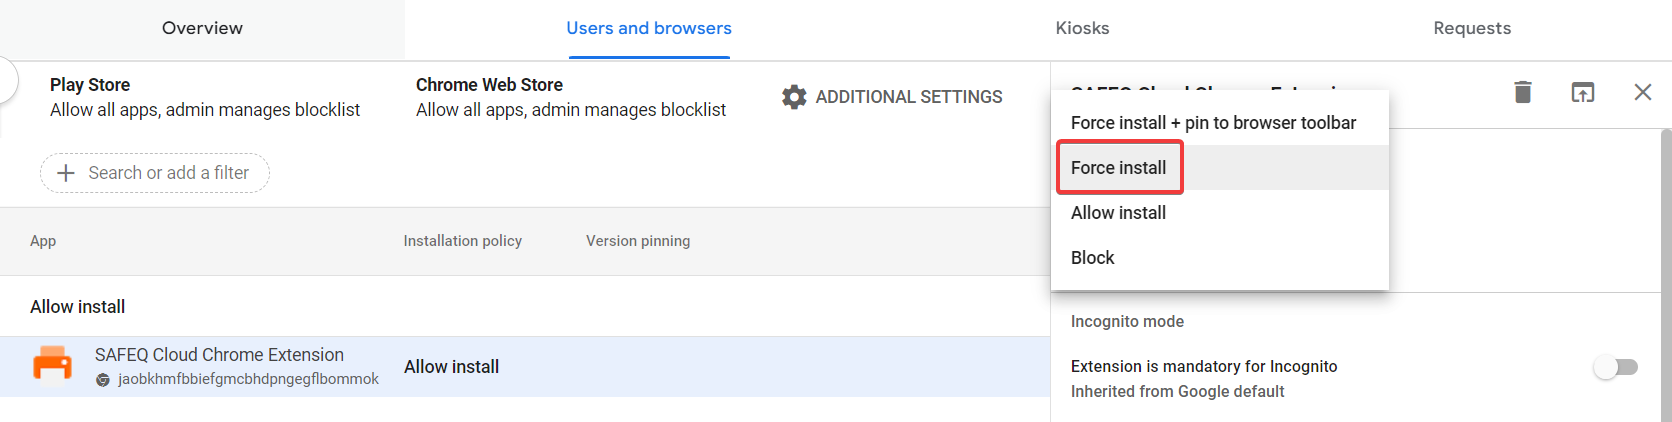Click the right panel vertical scrollbar
This screenshot has width=1672, height=422.
coord(1665,270)
